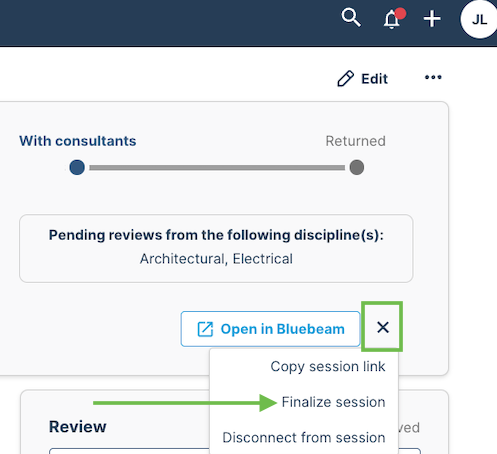Screen dimensions: 497x454
Task: Click the Returned progress step dot
Action: click(357, 167)
